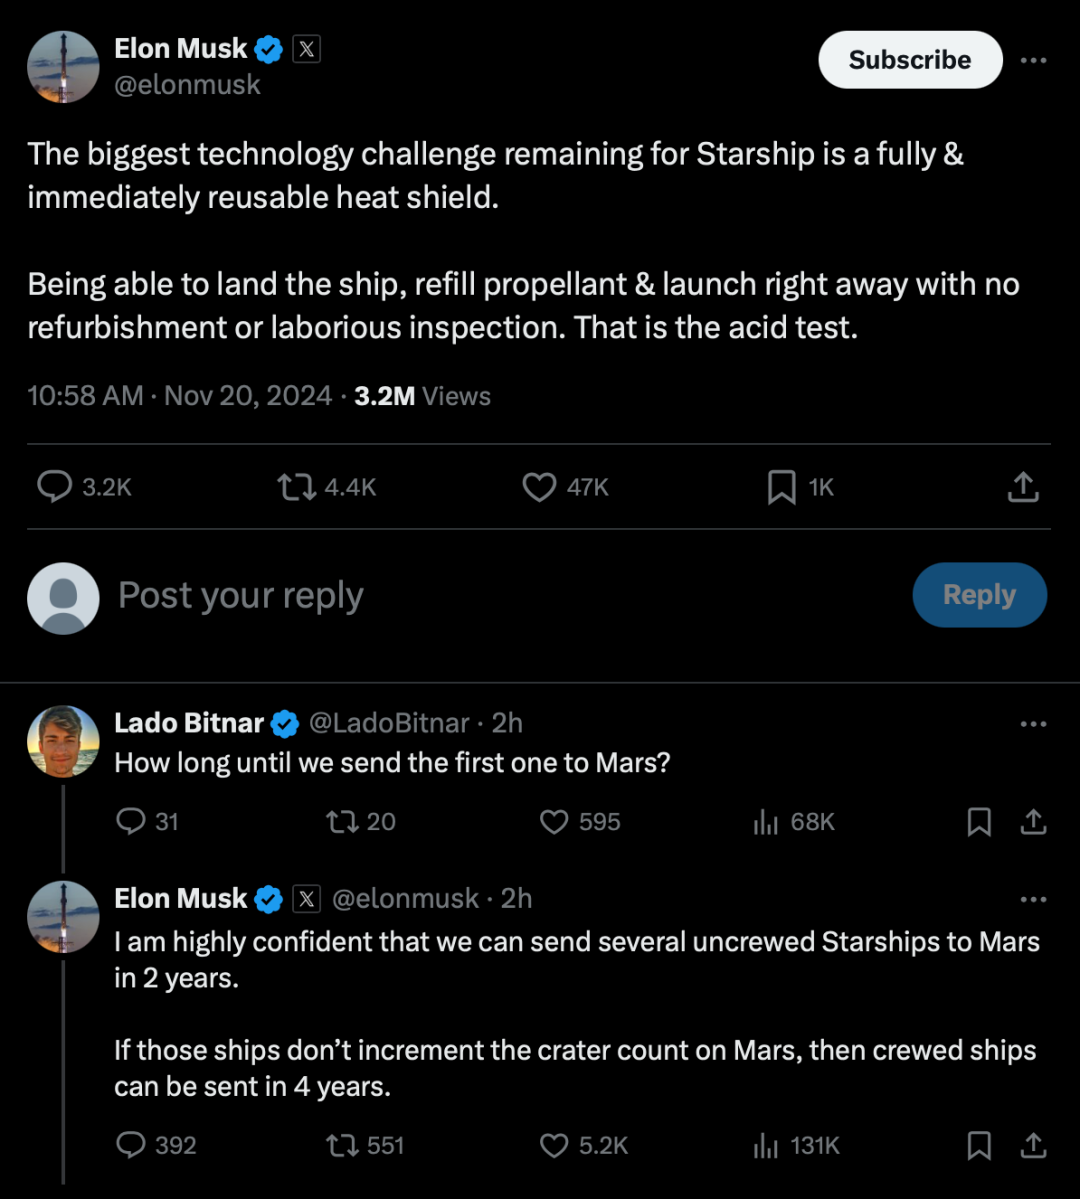
Task: Click the reply icon on the main post
Action: (x=54, y=487)
